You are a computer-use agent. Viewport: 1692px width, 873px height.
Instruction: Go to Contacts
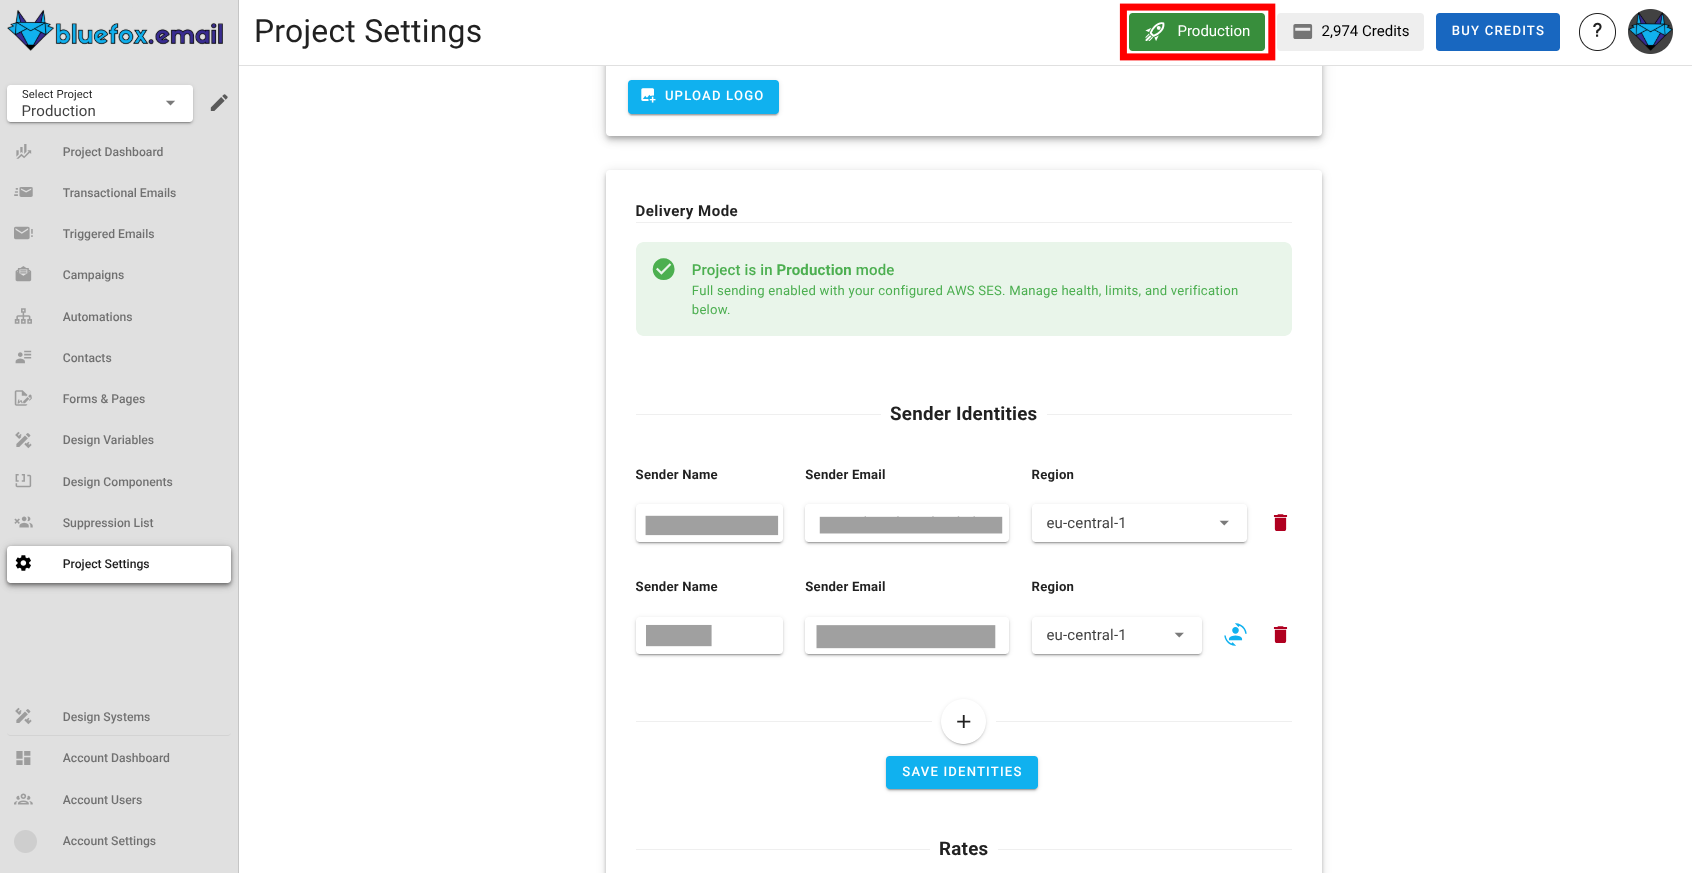87,358
